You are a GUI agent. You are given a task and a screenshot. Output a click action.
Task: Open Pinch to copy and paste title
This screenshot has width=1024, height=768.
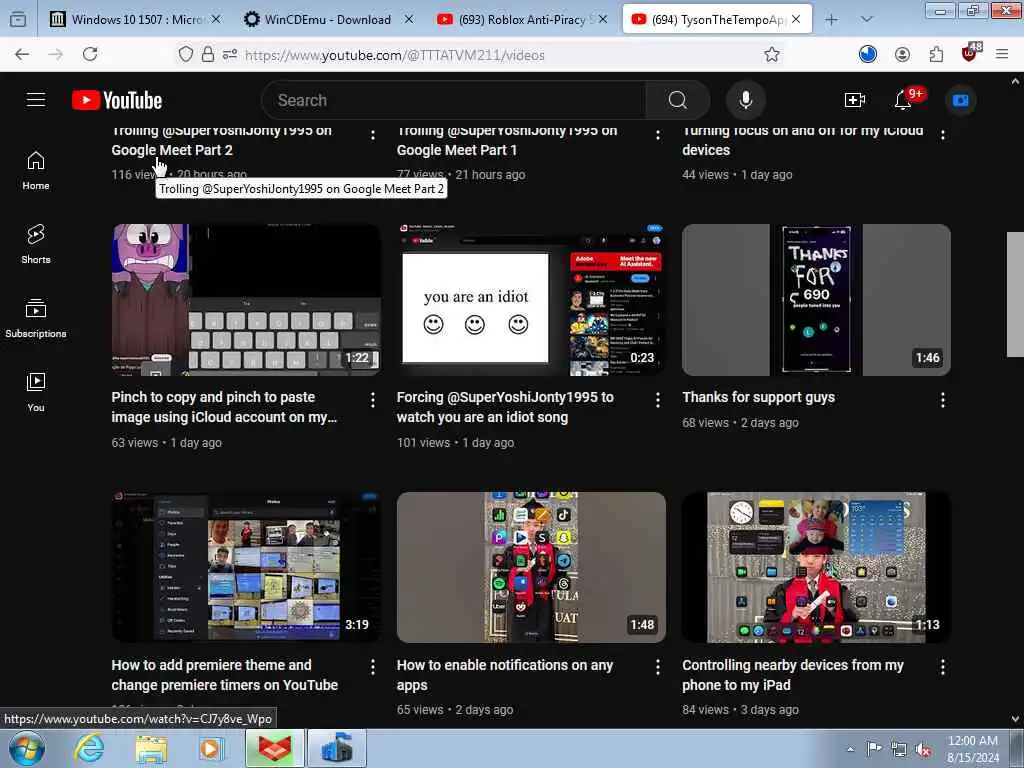224,407
